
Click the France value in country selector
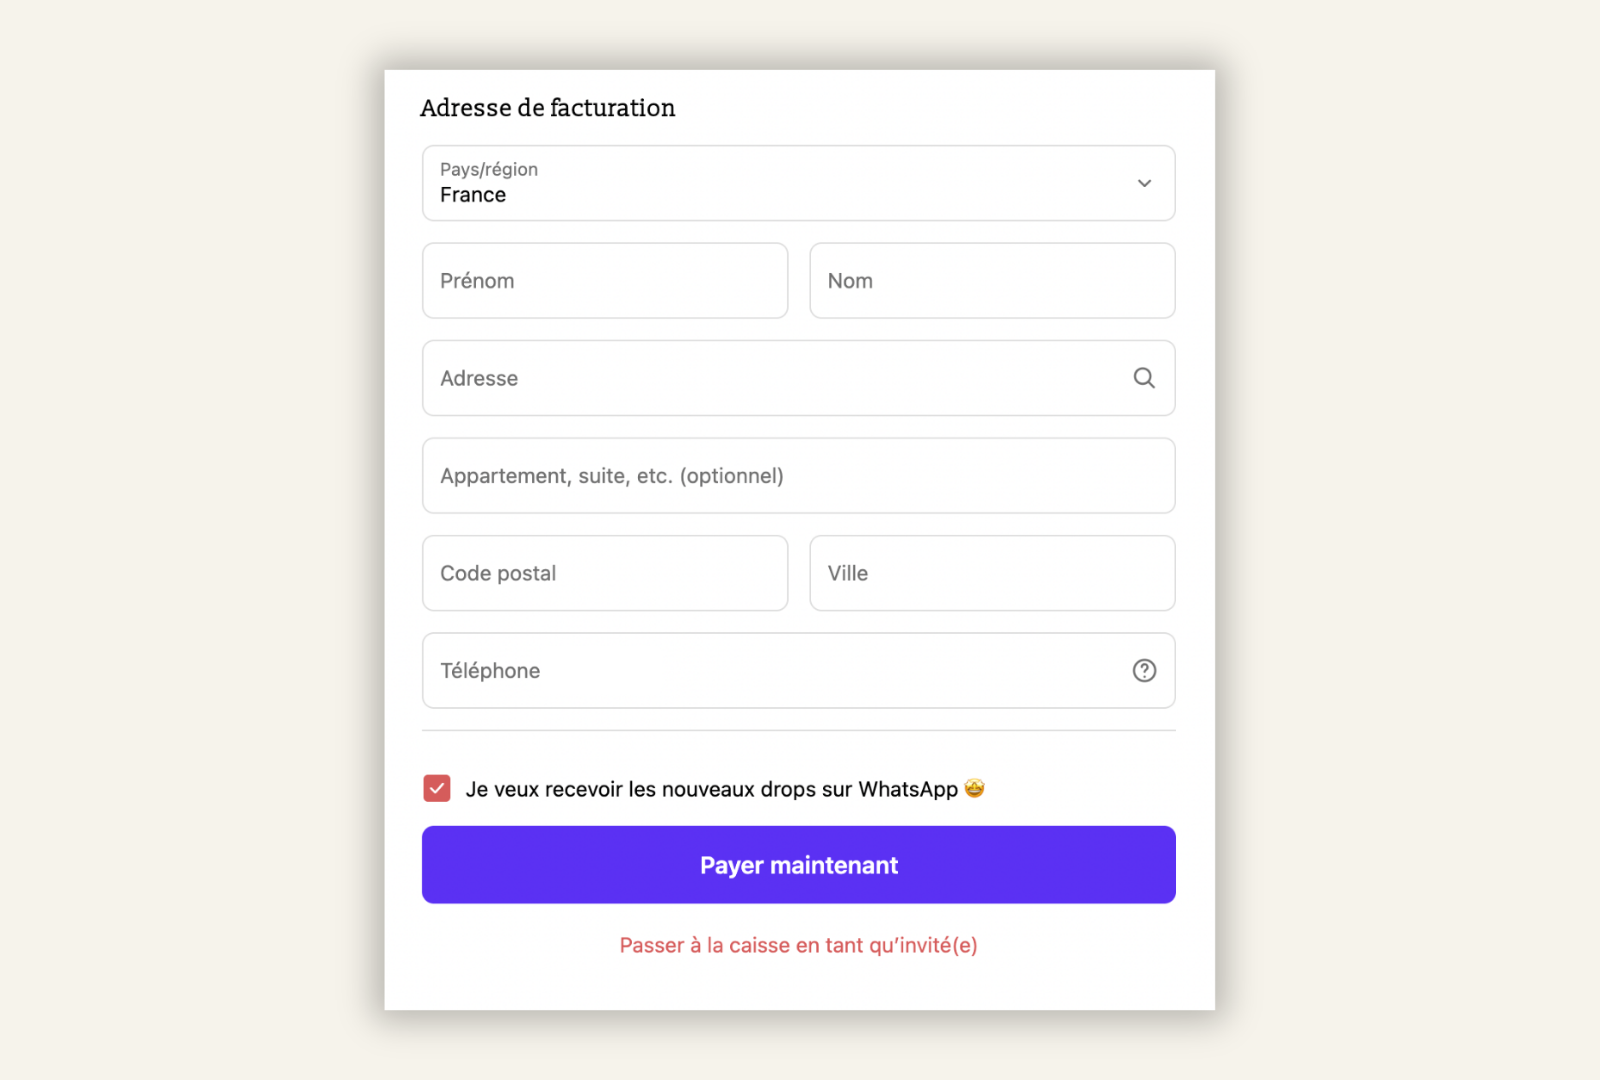pos(473,195)
